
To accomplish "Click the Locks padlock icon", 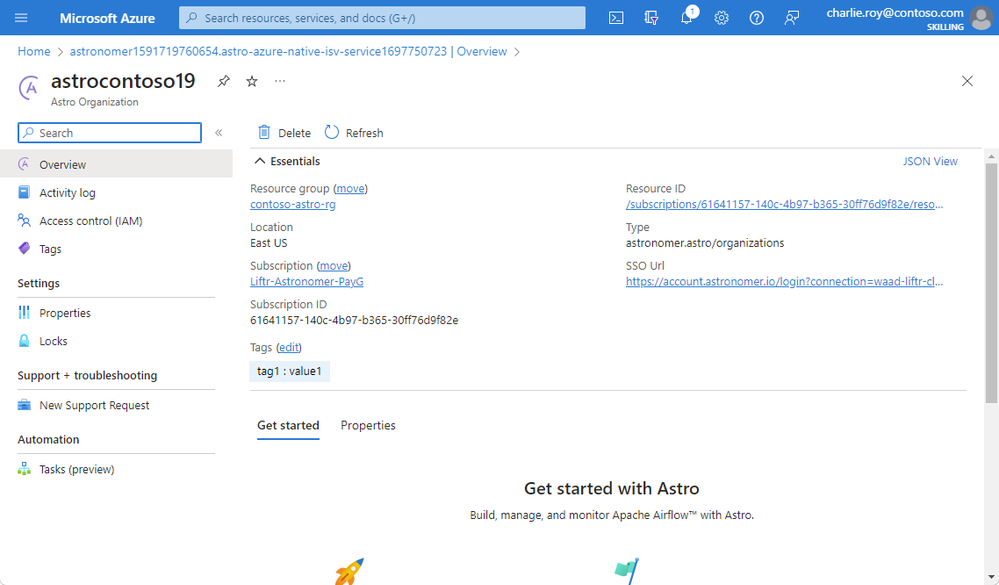I will [x=24, y=340].
